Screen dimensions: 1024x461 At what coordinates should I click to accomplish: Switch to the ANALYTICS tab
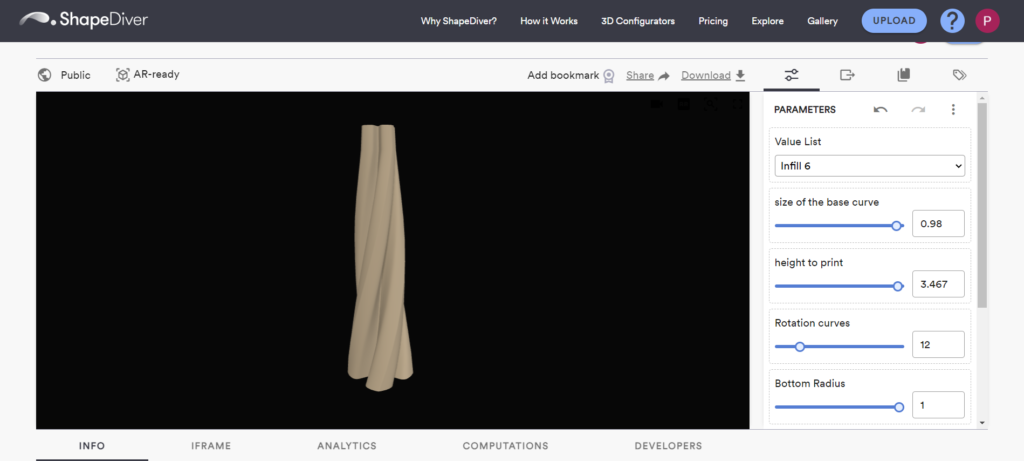[347, 446]
